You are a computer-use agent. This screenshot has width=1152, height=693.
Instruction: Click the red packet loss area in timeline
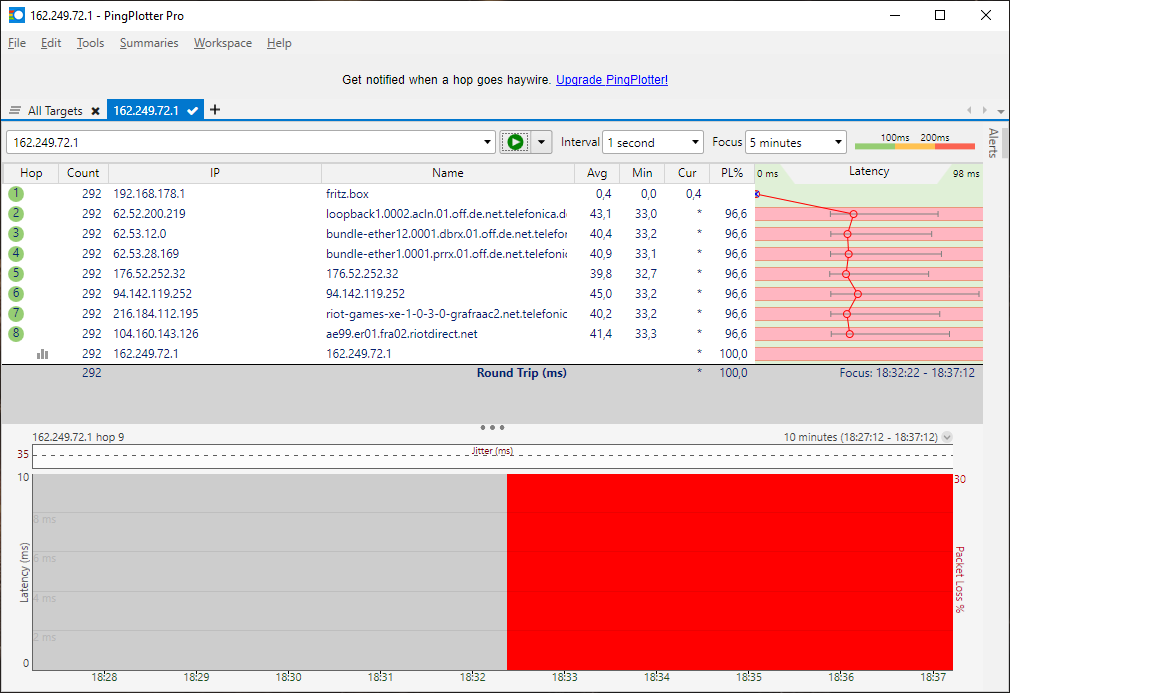pyautogui.click(x=730, y=572)
